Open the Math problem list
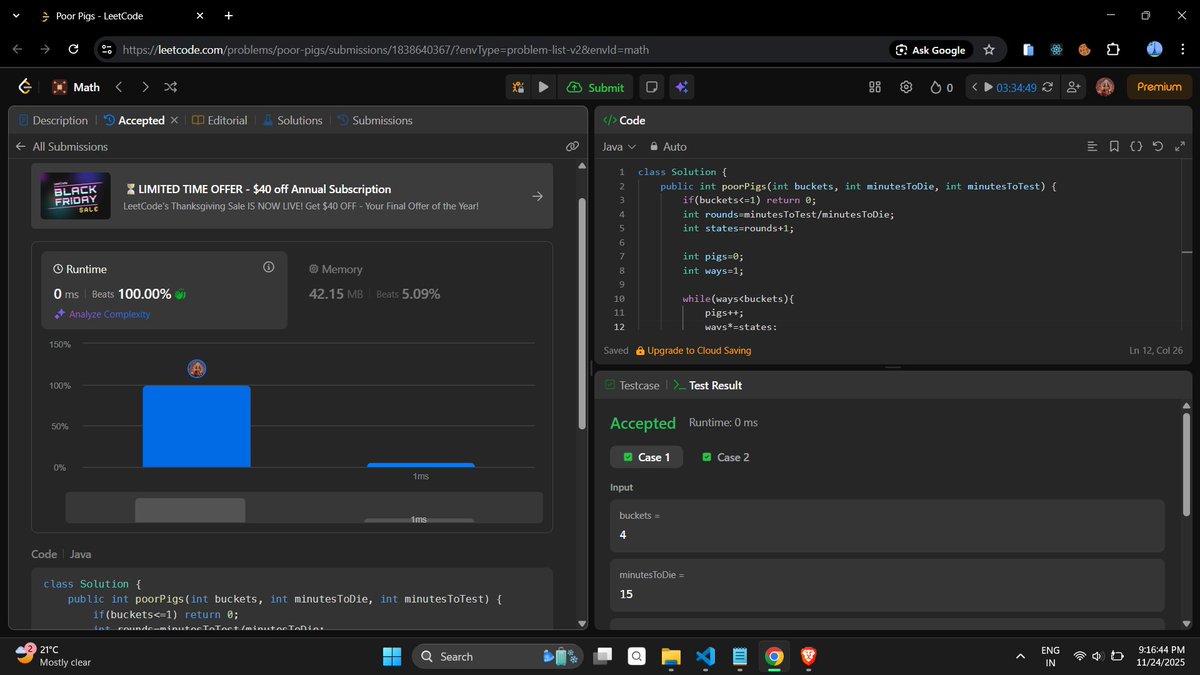The width and height of the screenshot is (1200, 675). [77, 87]
